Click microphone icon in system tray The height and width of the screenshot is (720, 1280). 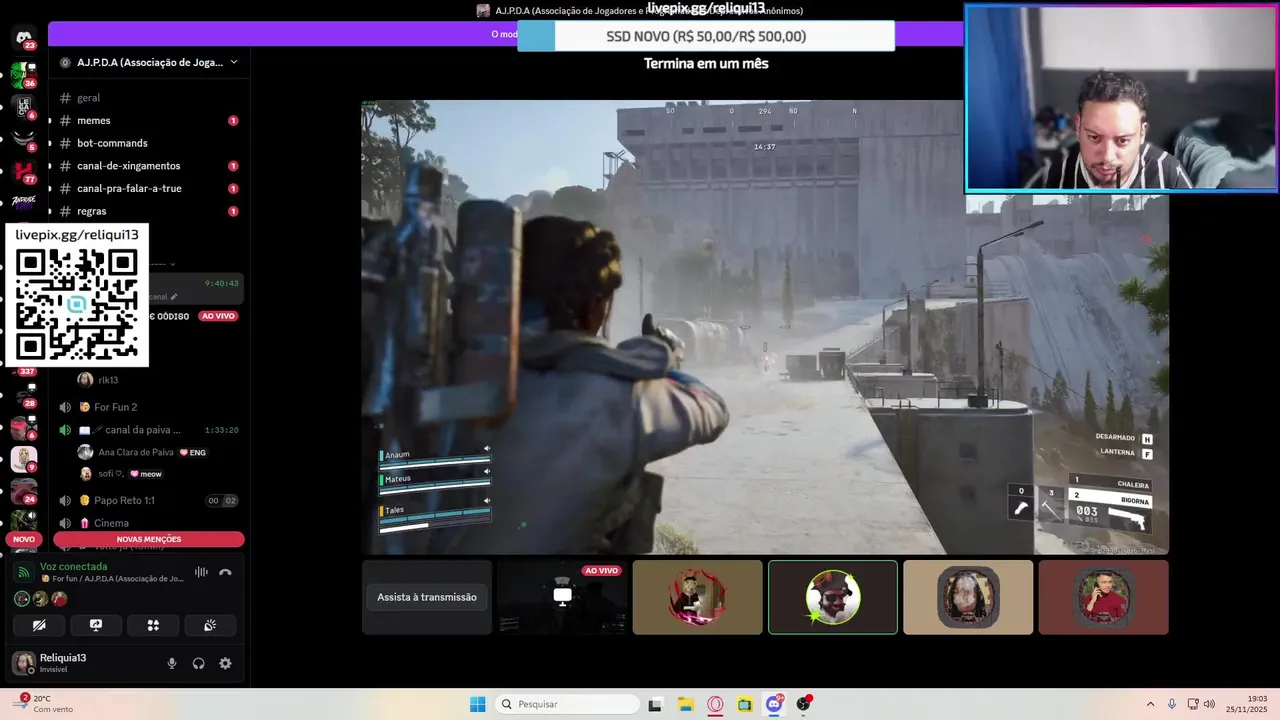click(1172, 704)
